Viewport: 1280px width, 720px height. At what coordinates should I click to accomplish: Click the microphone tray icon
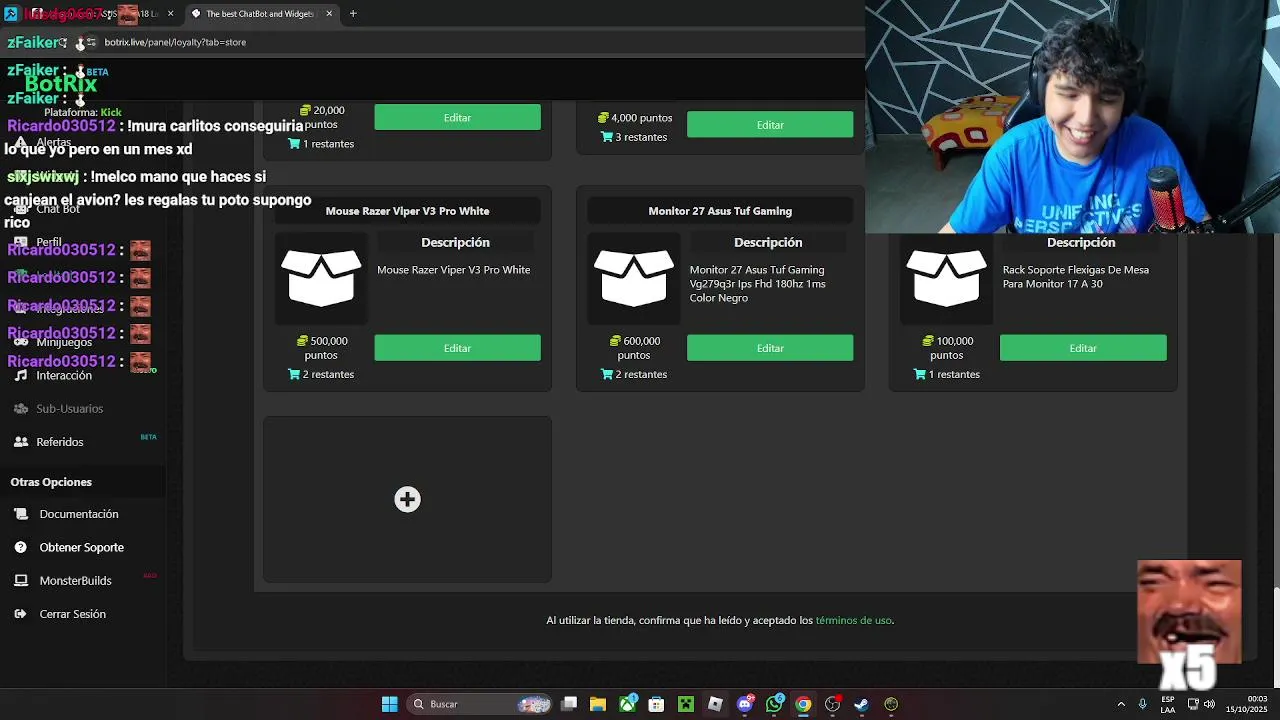coord(1142,704)
